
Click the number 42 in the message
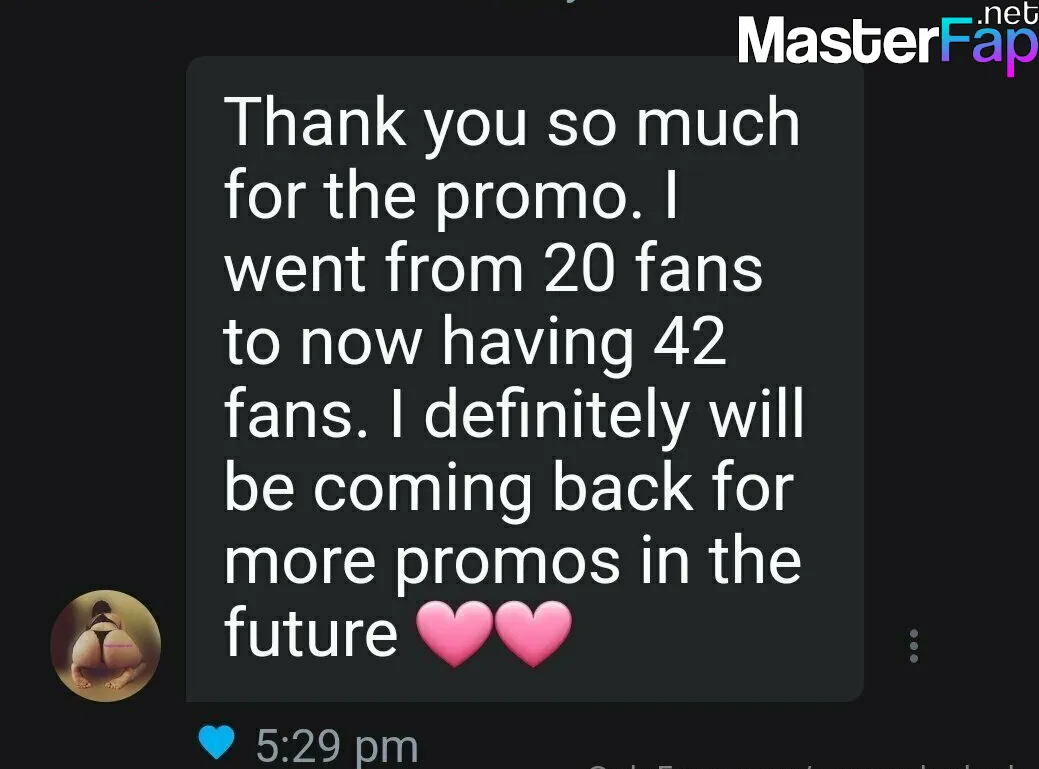pyautogui.click(x=689, y=340)
